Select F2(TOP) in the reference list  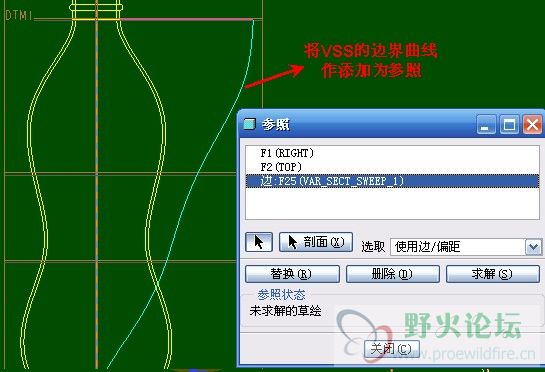click(281, 167)
